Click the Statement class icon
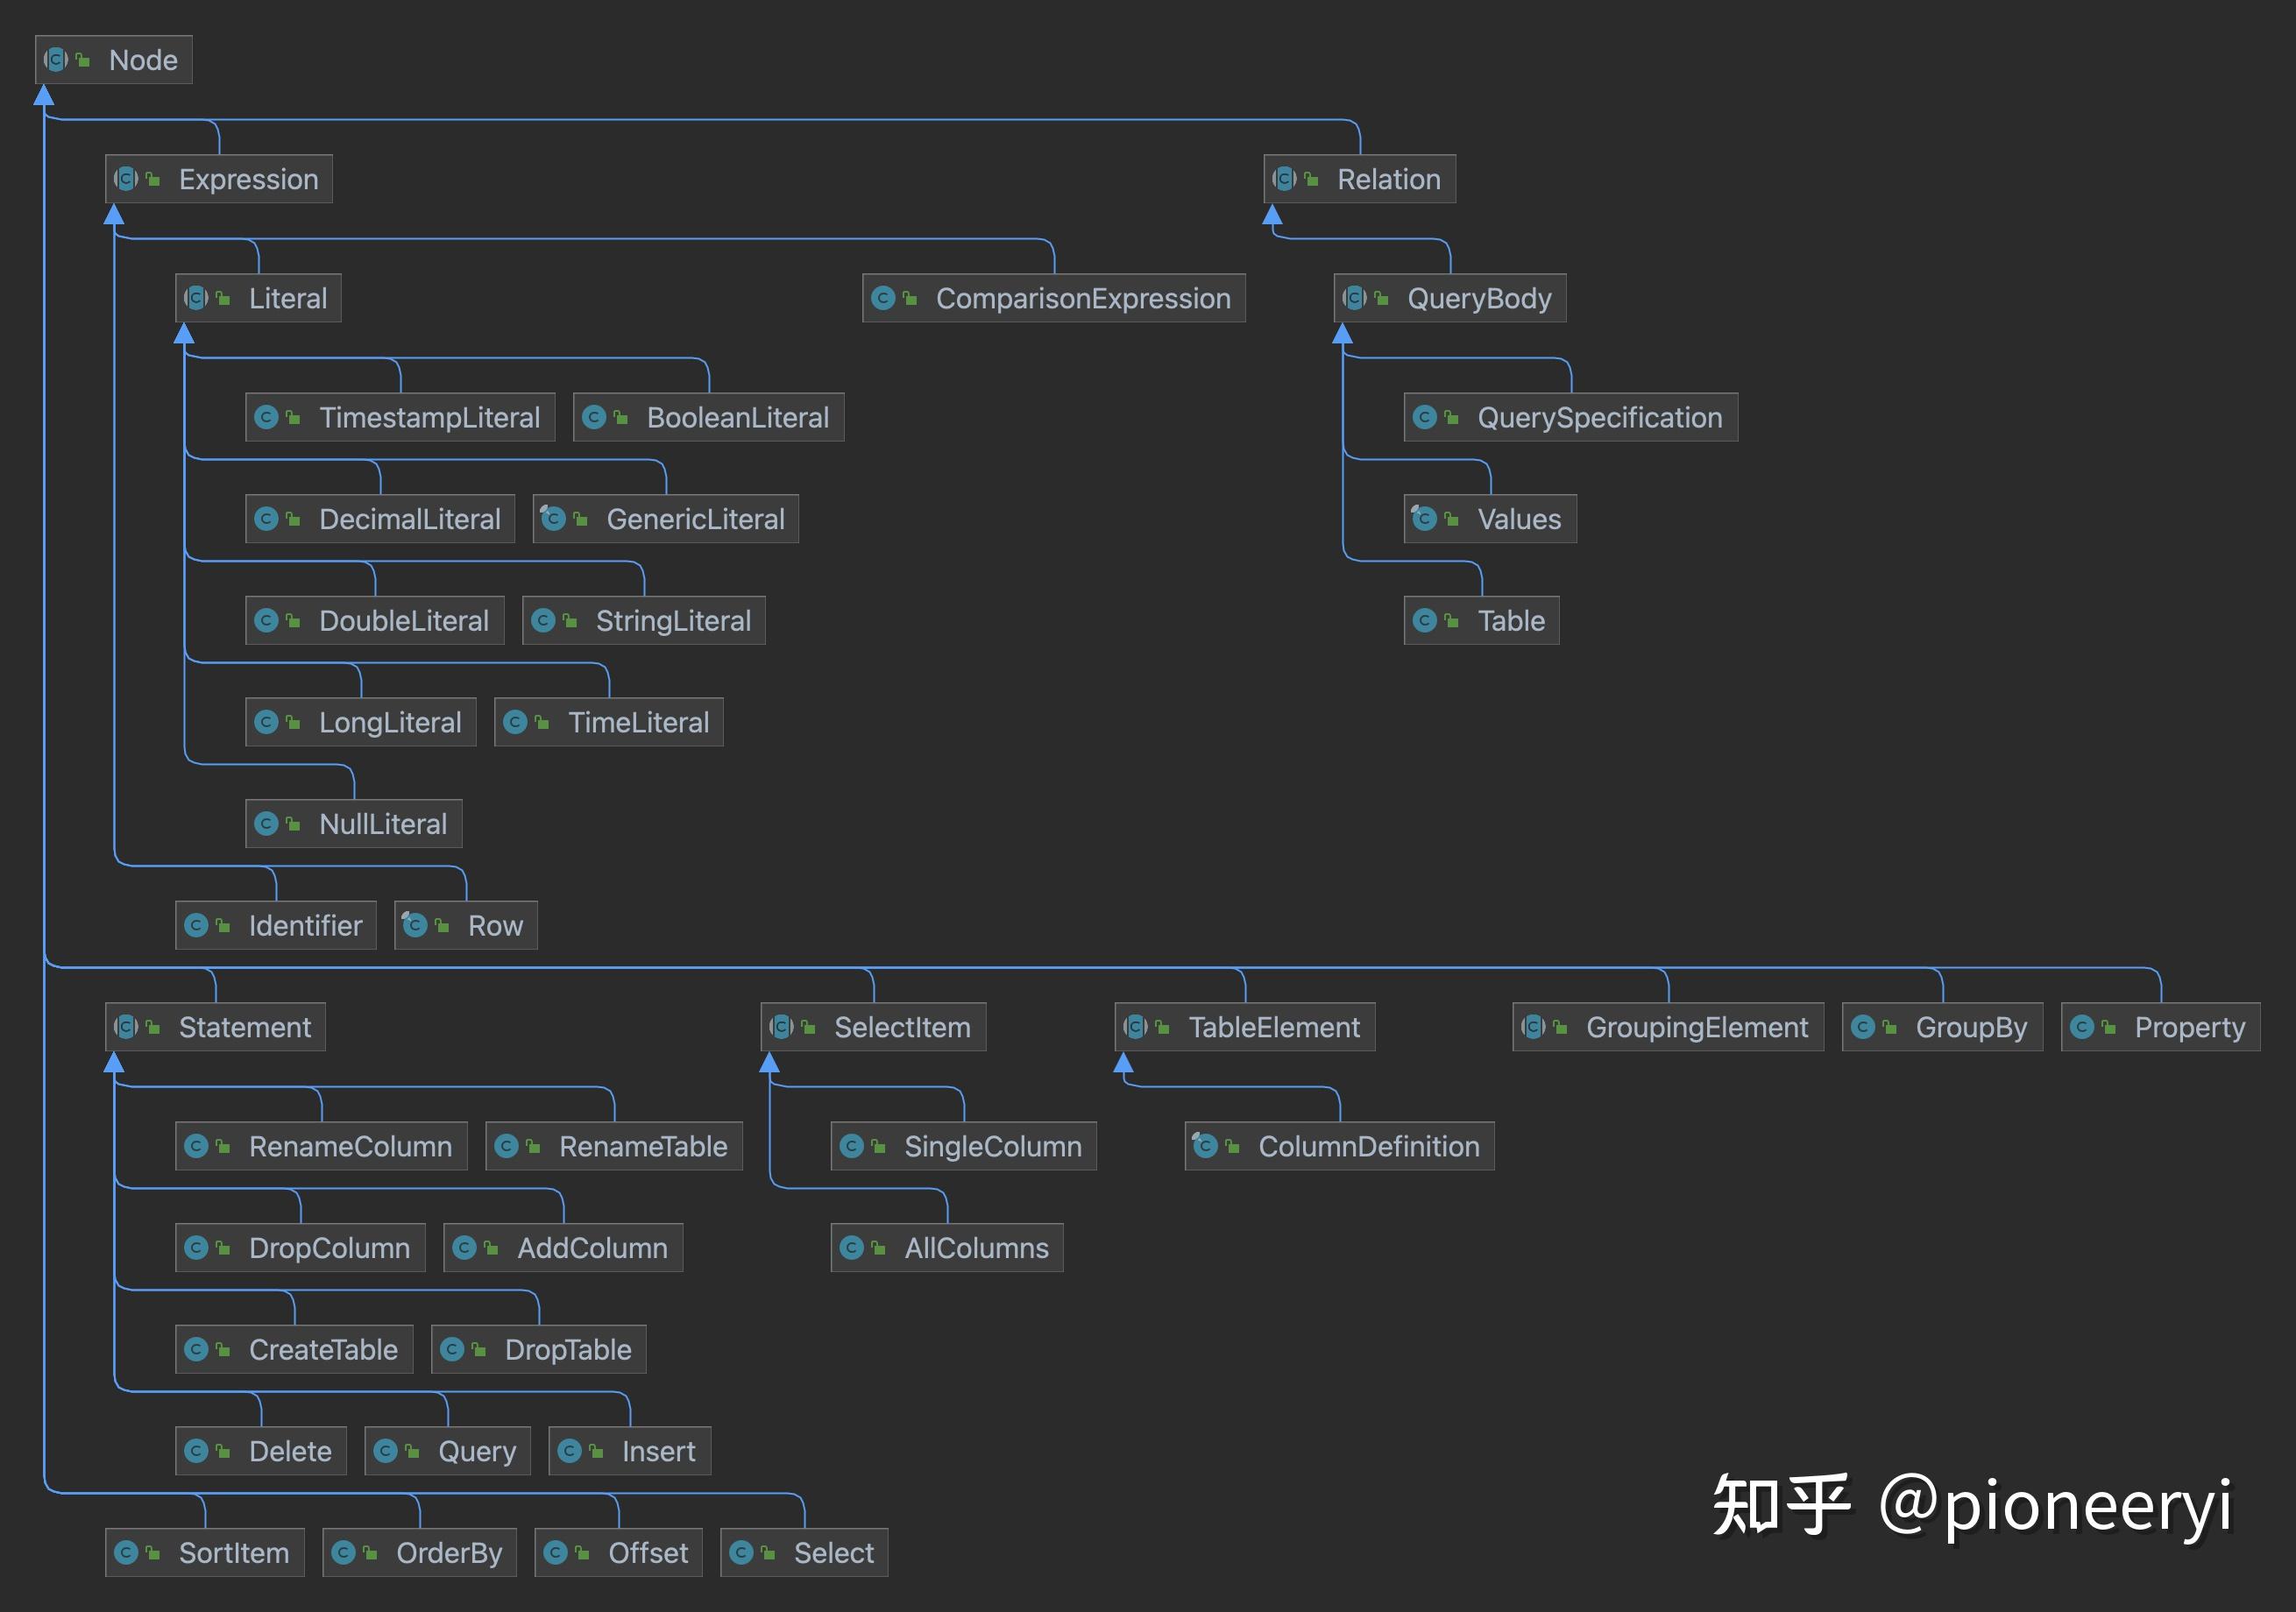The width and height of the screenshot is (2296, 1612). pos(127,1026)
